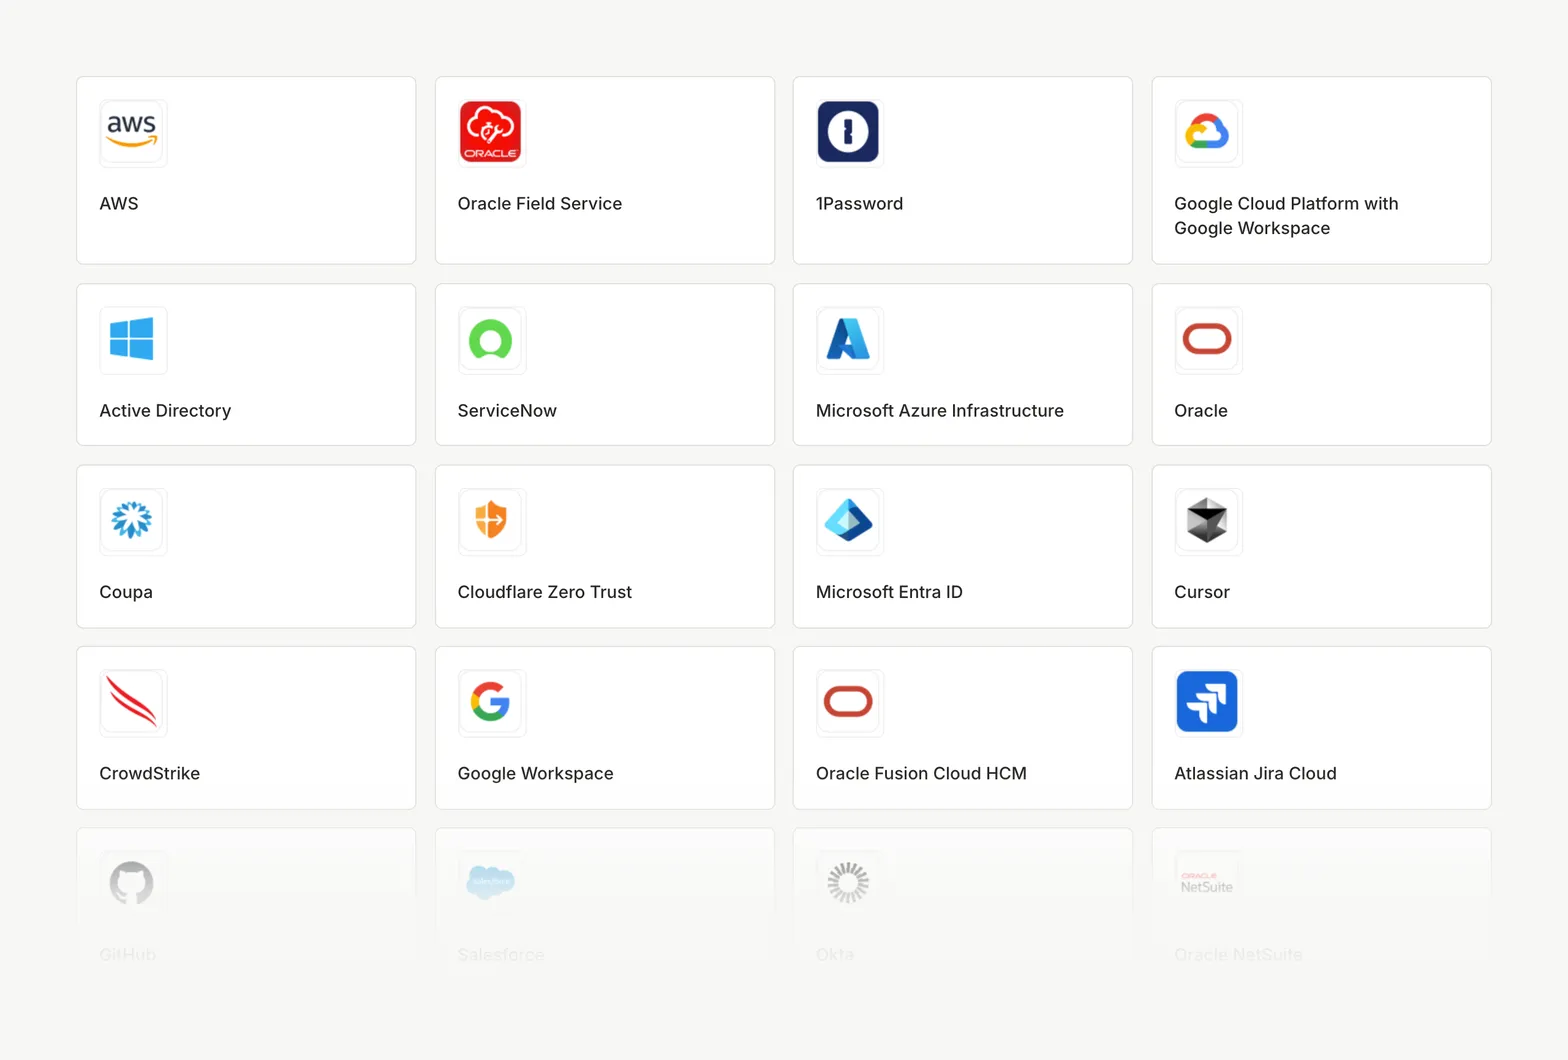This screenshot has width=1568, height=1060.
Task: Click the AWS logo icon
Action: click(132, 132)
